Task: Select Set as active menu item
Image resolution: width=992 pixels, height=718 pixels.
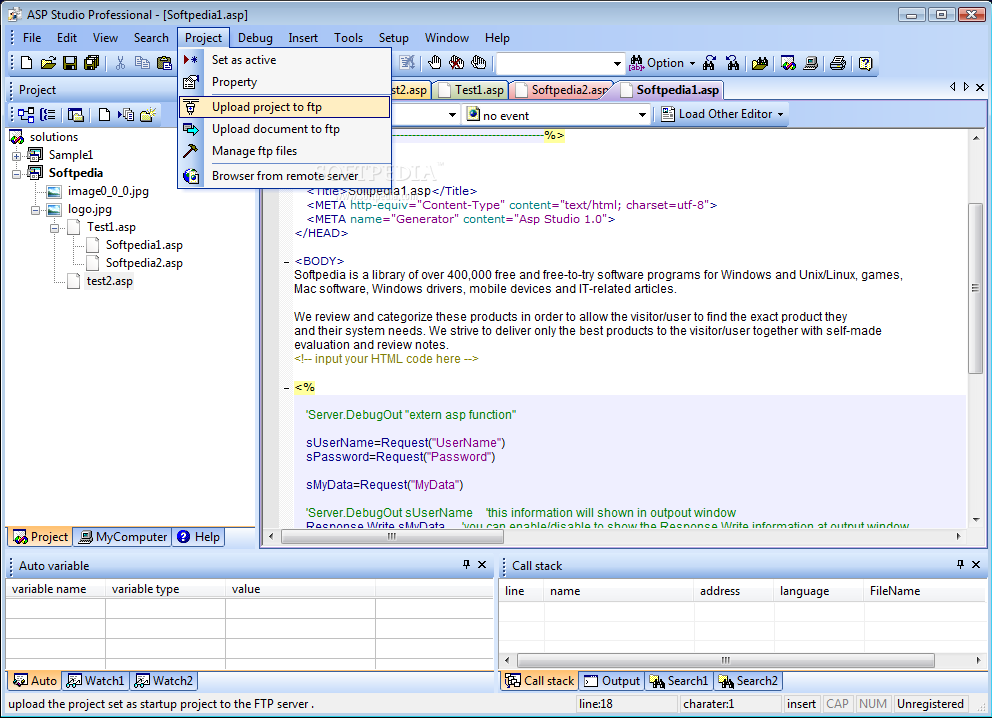Action: point(284,60)
